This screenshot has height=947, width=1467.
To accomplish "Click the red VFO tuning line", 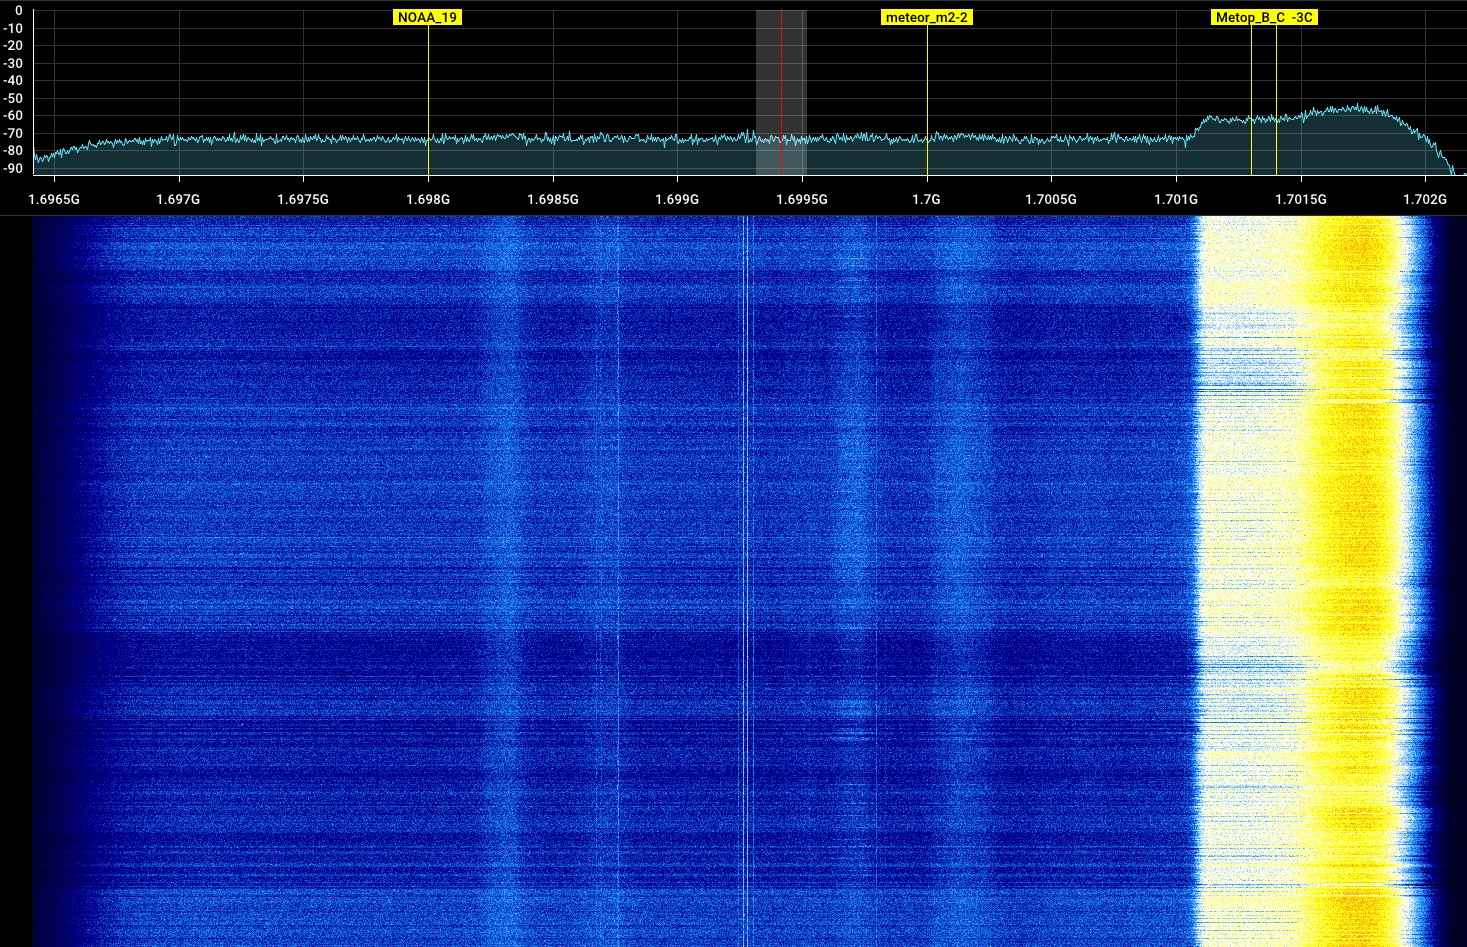I will click(x=781, y=92).
